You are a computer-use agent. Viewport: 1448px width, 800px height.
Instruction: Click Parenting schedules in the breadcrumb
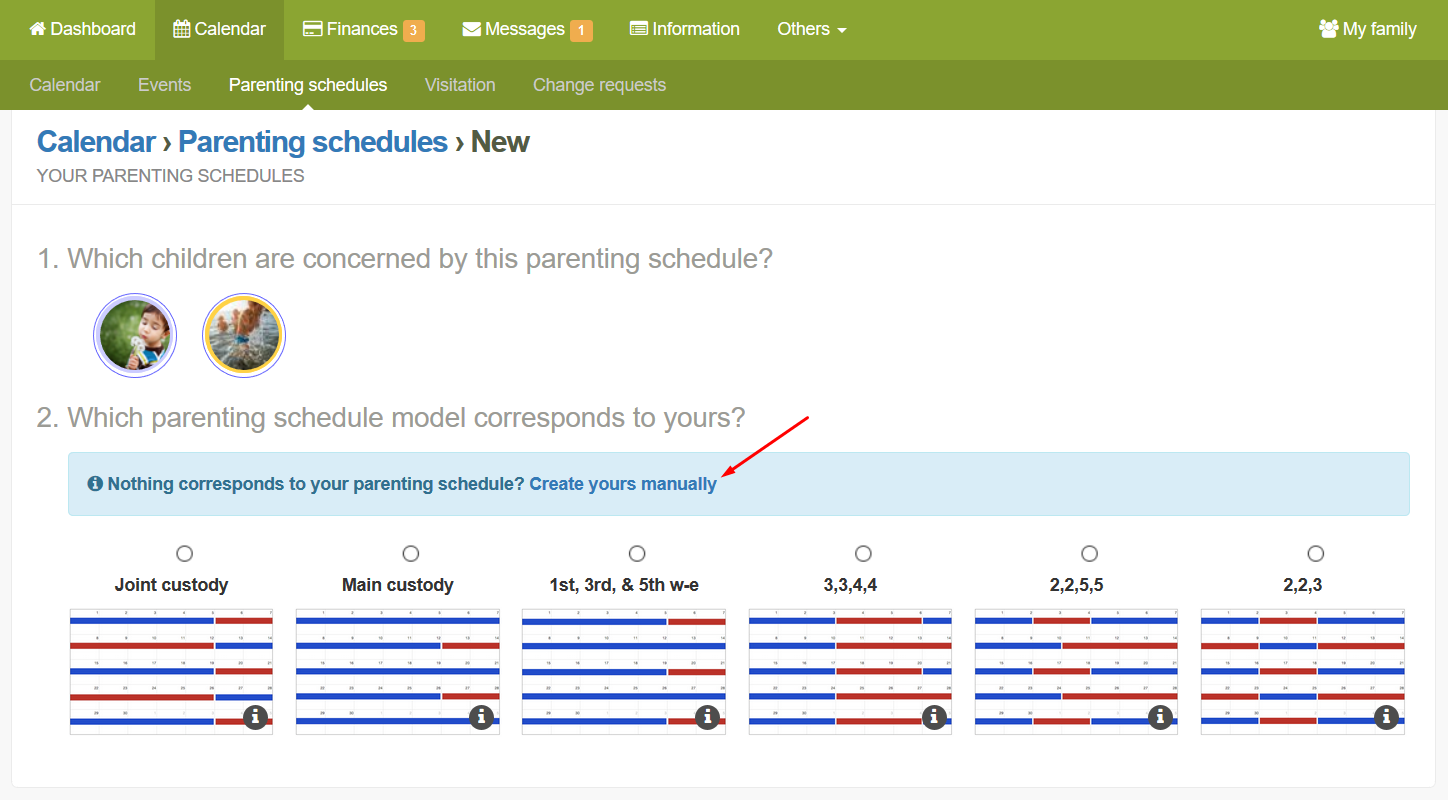313,142
